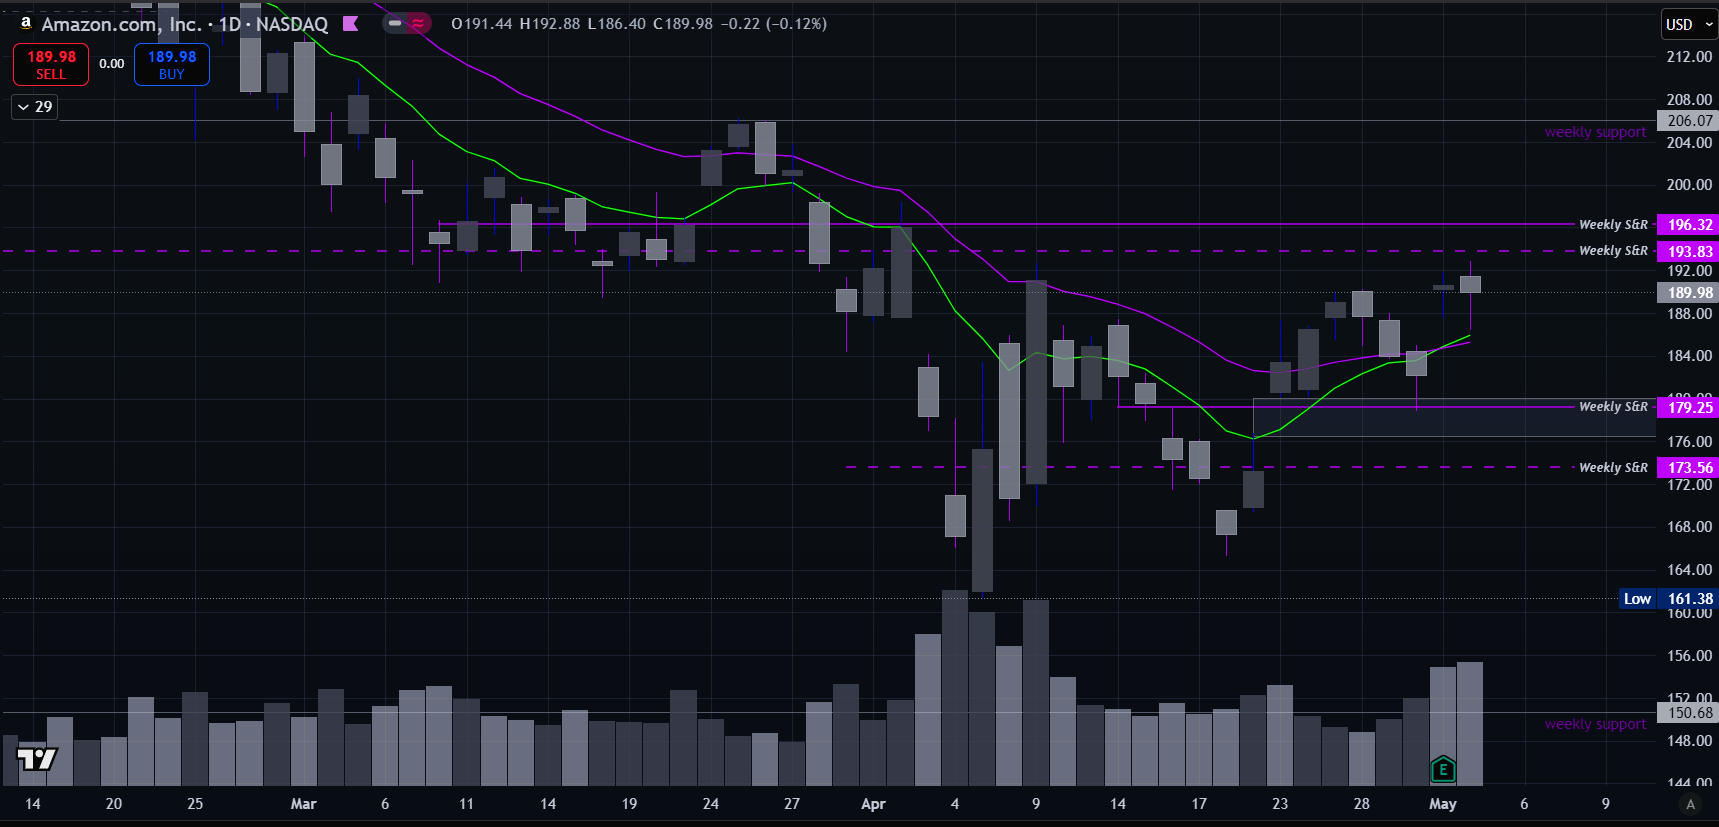The image size is (1719, 827).
Task: Click the Apr date label on time axis
Action: [x=873, y=804]
